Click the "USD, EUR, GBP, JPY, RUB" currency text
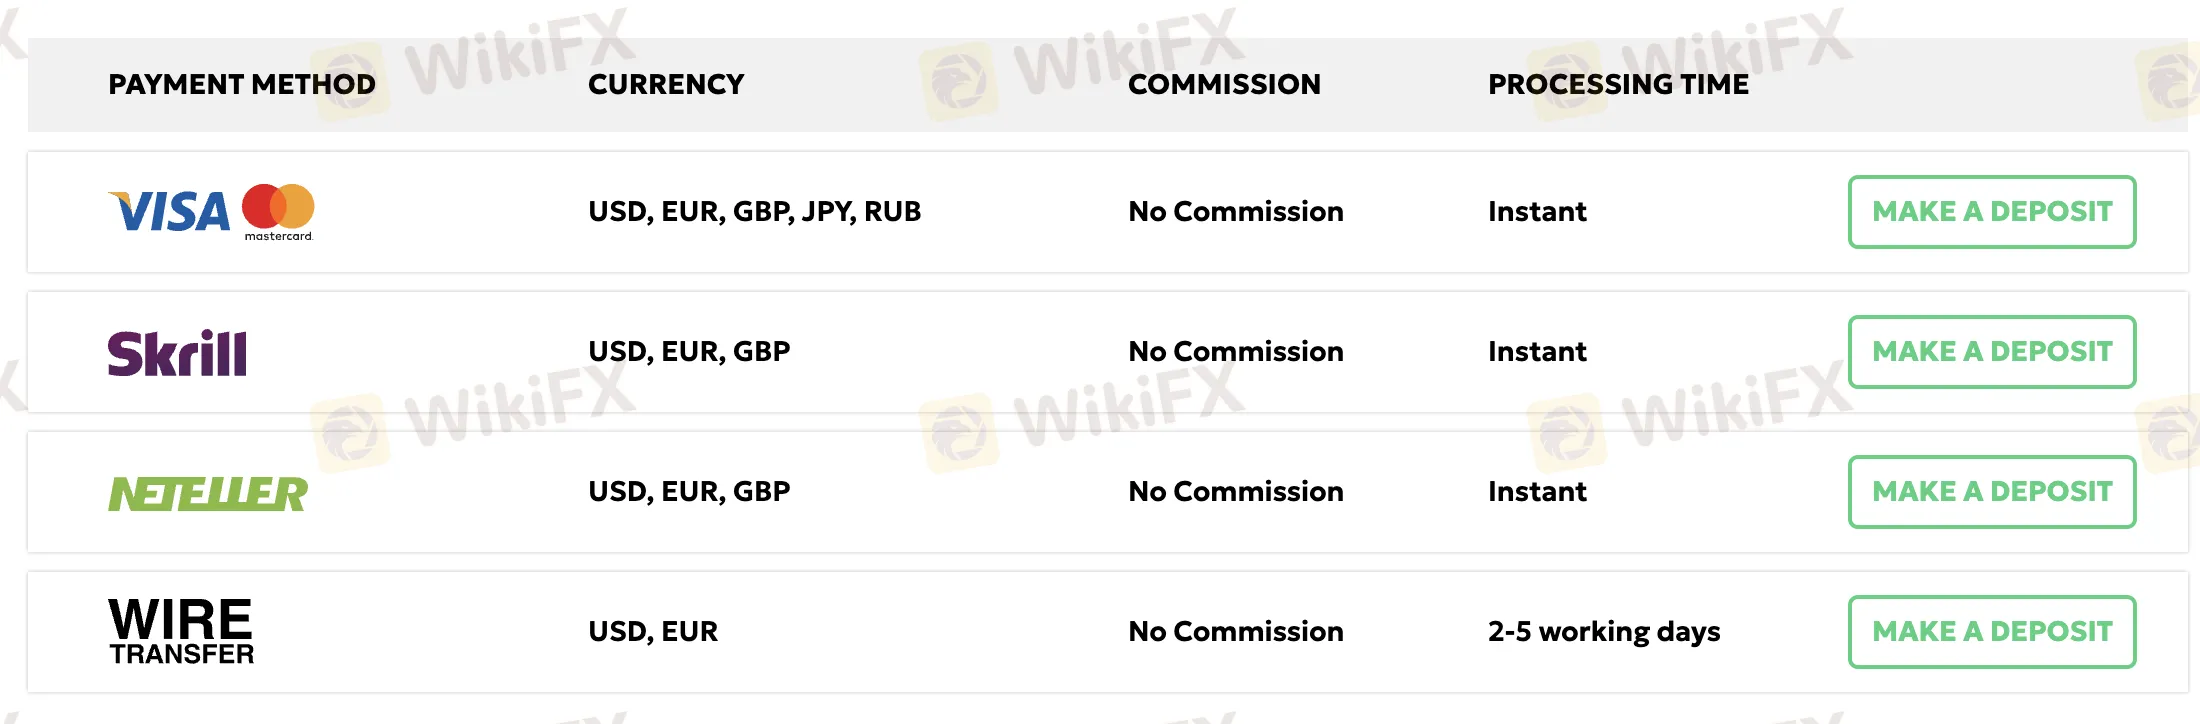 (754, 212)
